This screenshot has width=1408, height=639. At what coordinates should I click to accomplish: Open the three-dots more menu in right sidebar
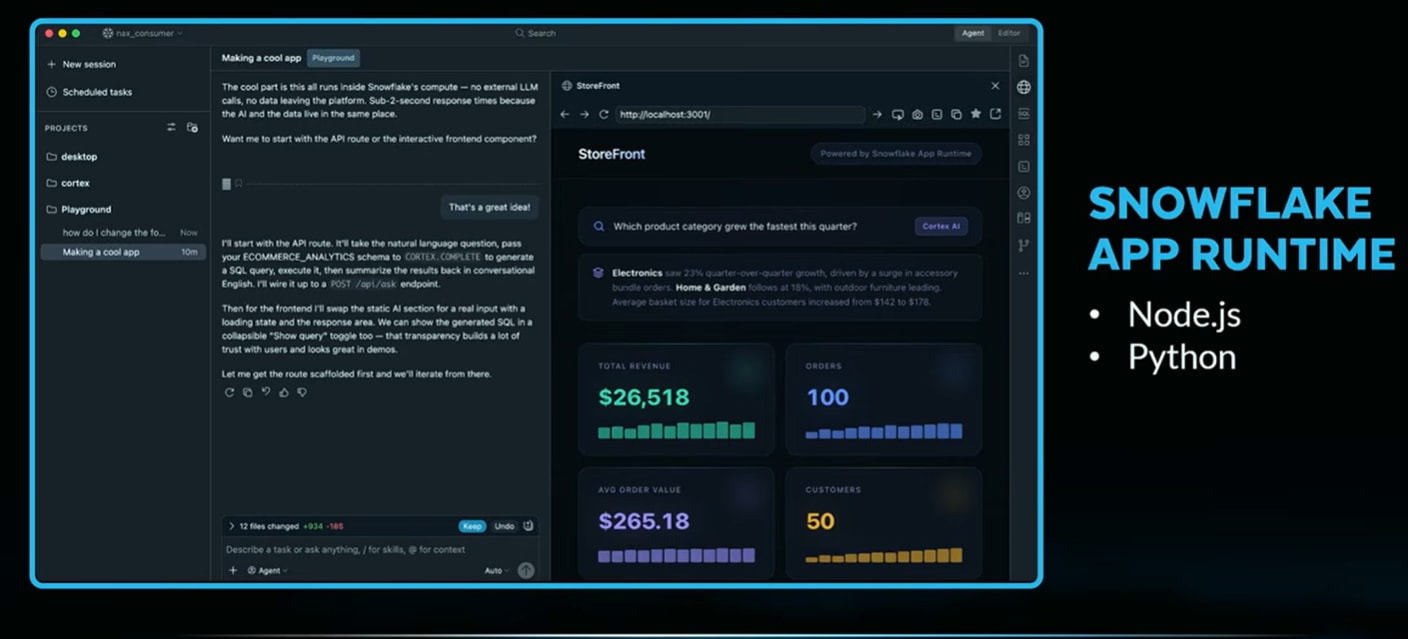[1023, 273]
